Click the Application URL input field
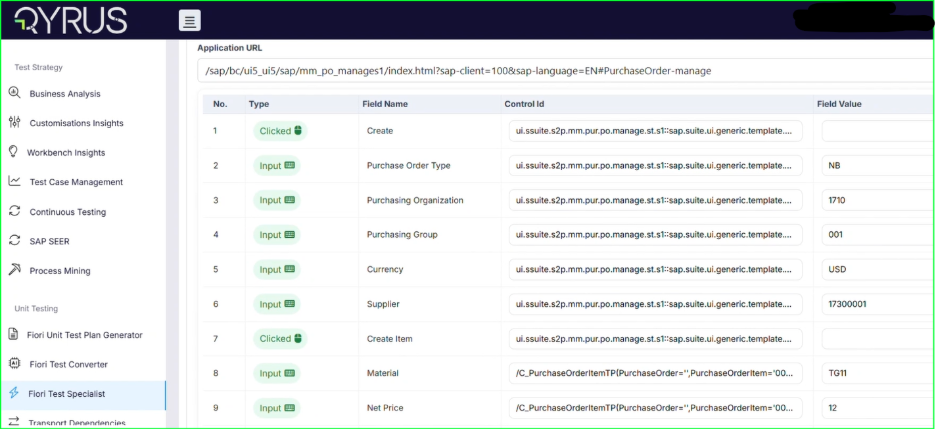This screenshot has width=936, height=429. point(560,71)
